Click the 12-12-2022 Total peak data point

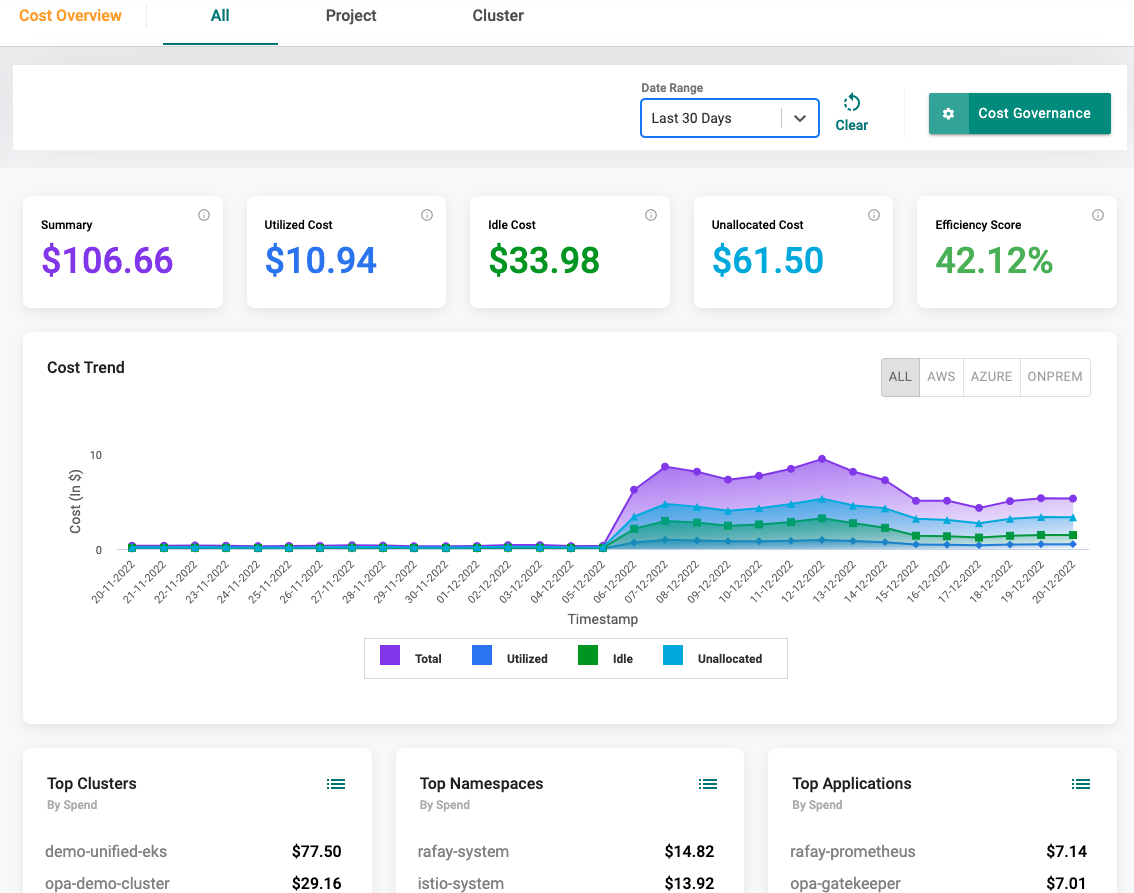[x=821, y=459]
